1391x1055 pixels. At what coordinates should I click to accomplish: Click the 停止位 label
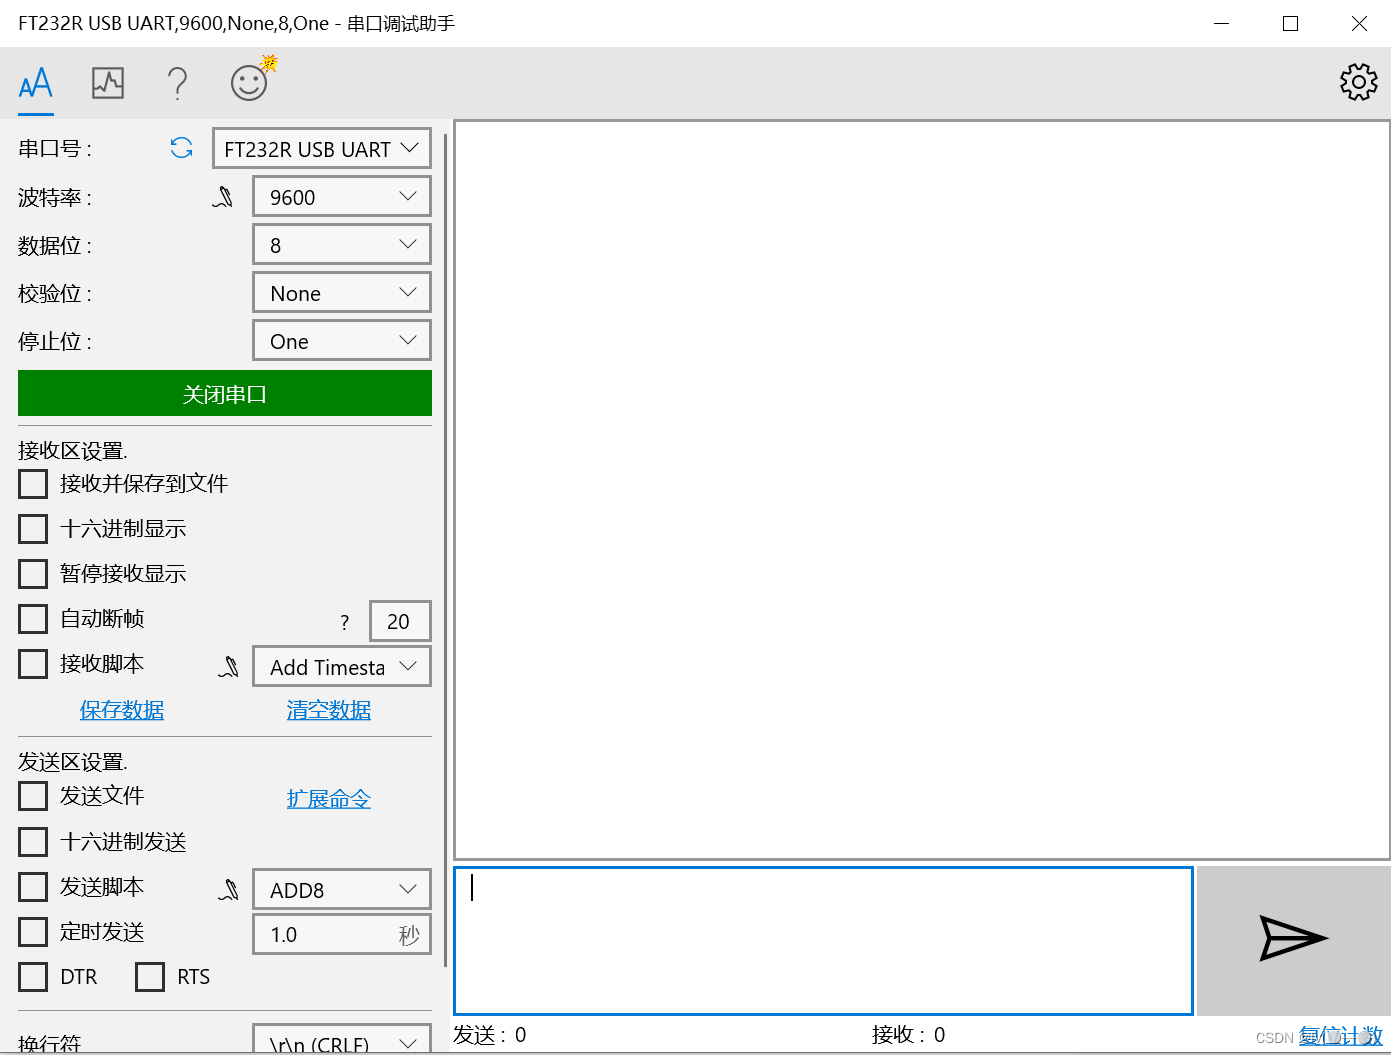(55, 342)
